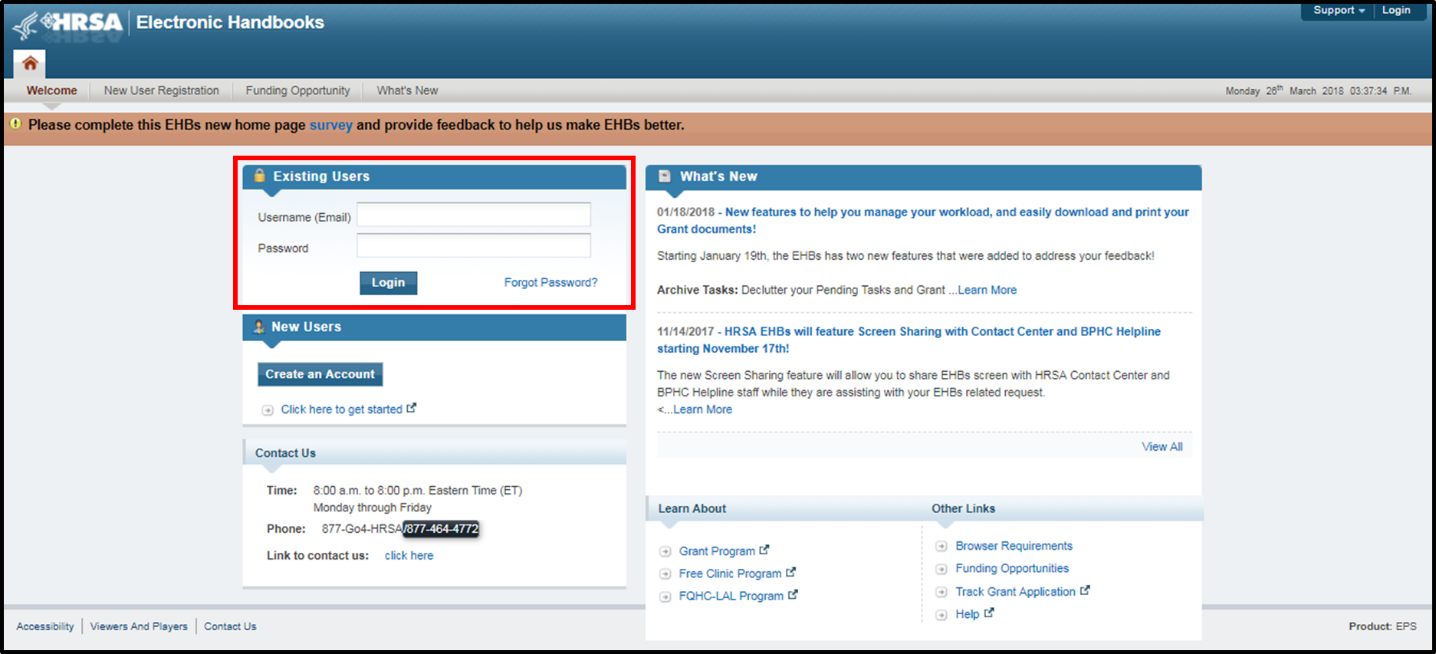Open the Browser Requirements link
Image resolution: width=1436 pixels, height=654 pixels.
point(1014,546)
